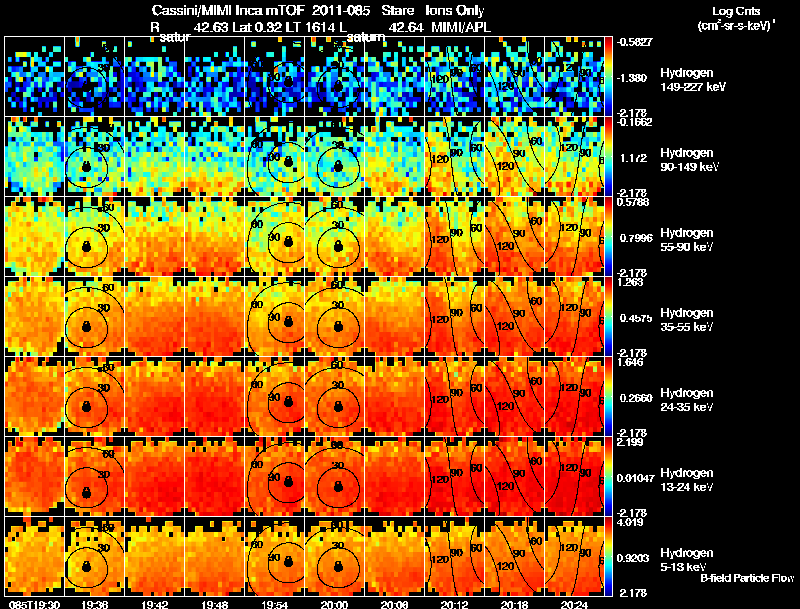The height and width of the screenshot is (609, 800).
Task: Click the color bar beside Hydrogen 149-227 keV
Action: click(608, 77)
